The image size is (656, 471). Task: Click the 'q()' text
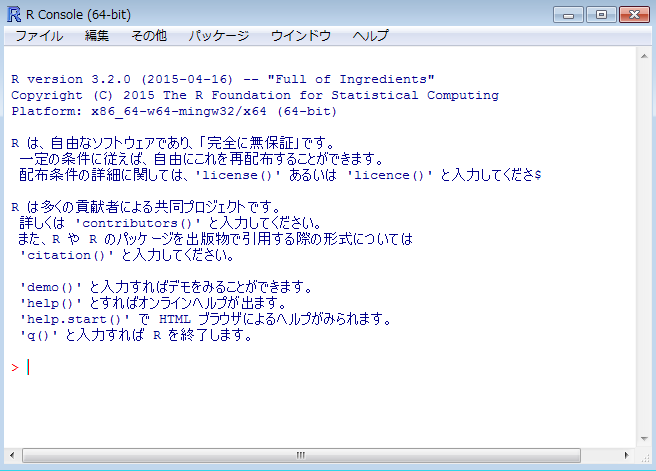click(38, 335)
